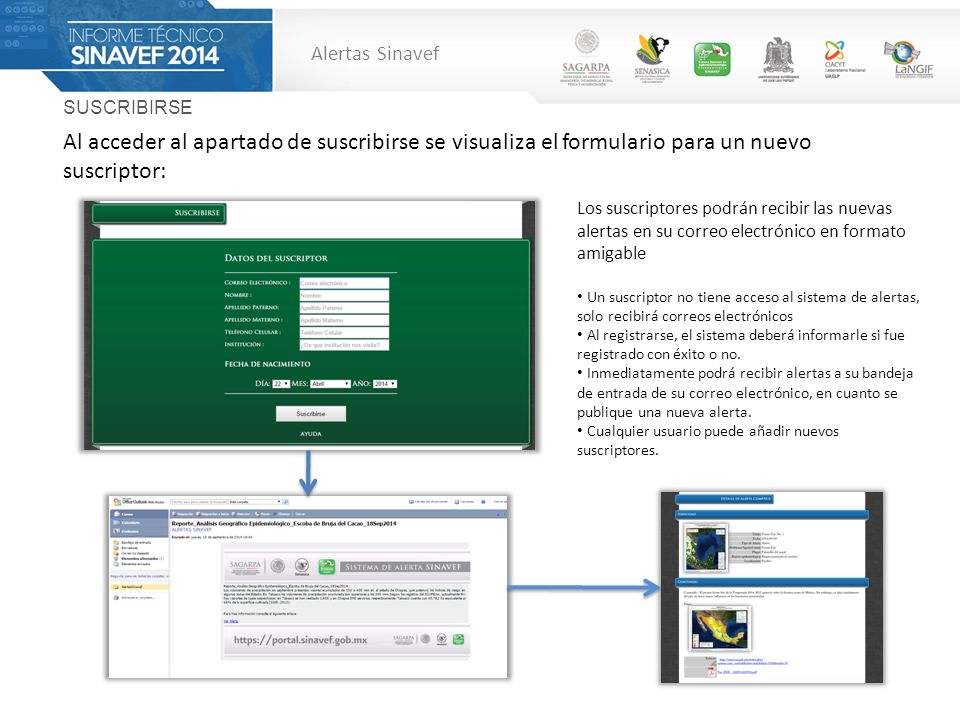Click the SAGARPA logo in email banner

246,567
